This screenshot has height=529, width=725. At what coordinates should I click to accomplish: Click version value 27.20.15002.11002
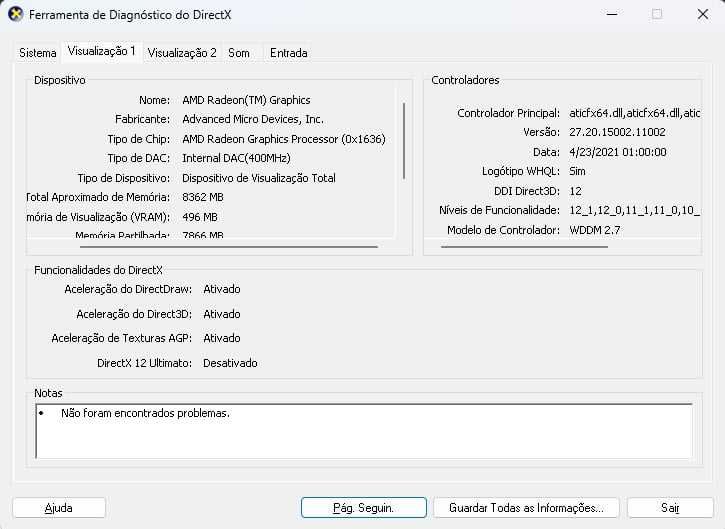(617, 132)
